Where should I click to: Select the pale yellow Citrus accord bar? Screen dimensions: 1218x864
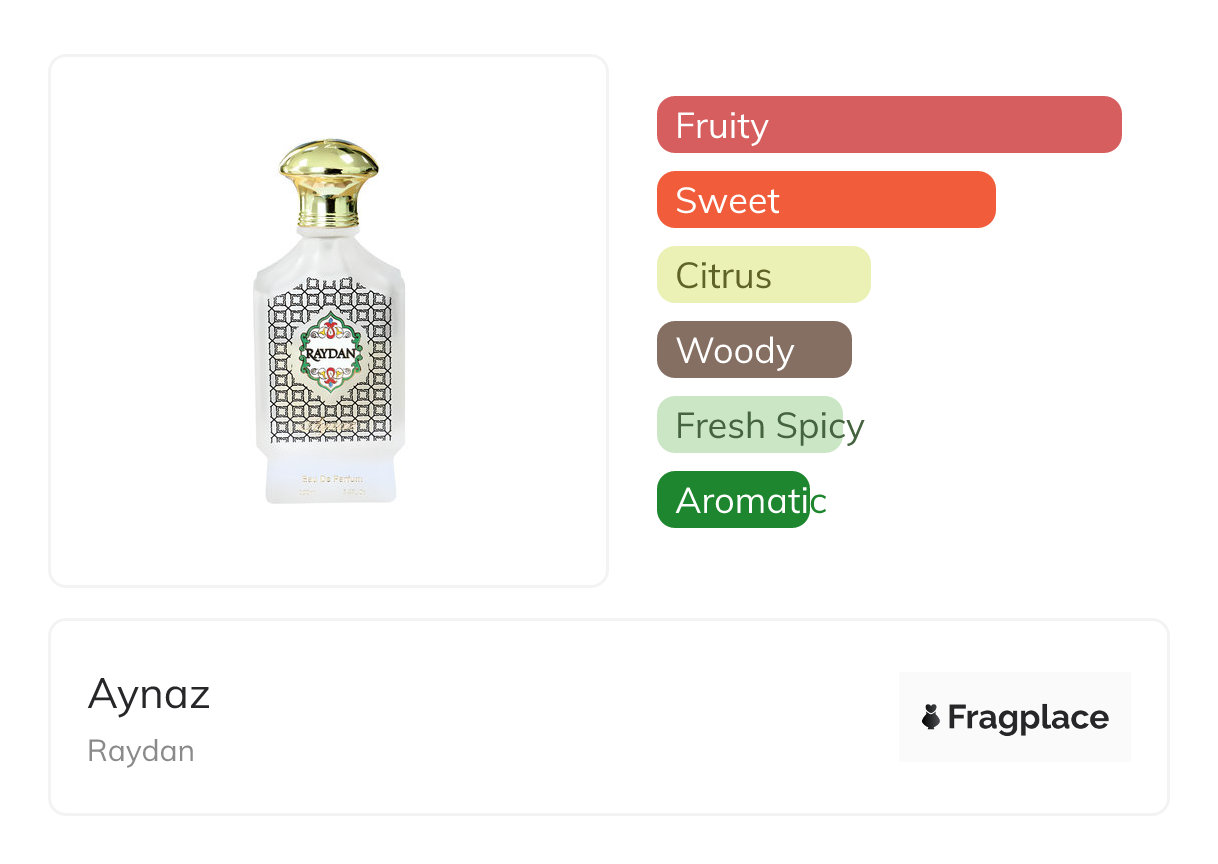click(764, 275)
